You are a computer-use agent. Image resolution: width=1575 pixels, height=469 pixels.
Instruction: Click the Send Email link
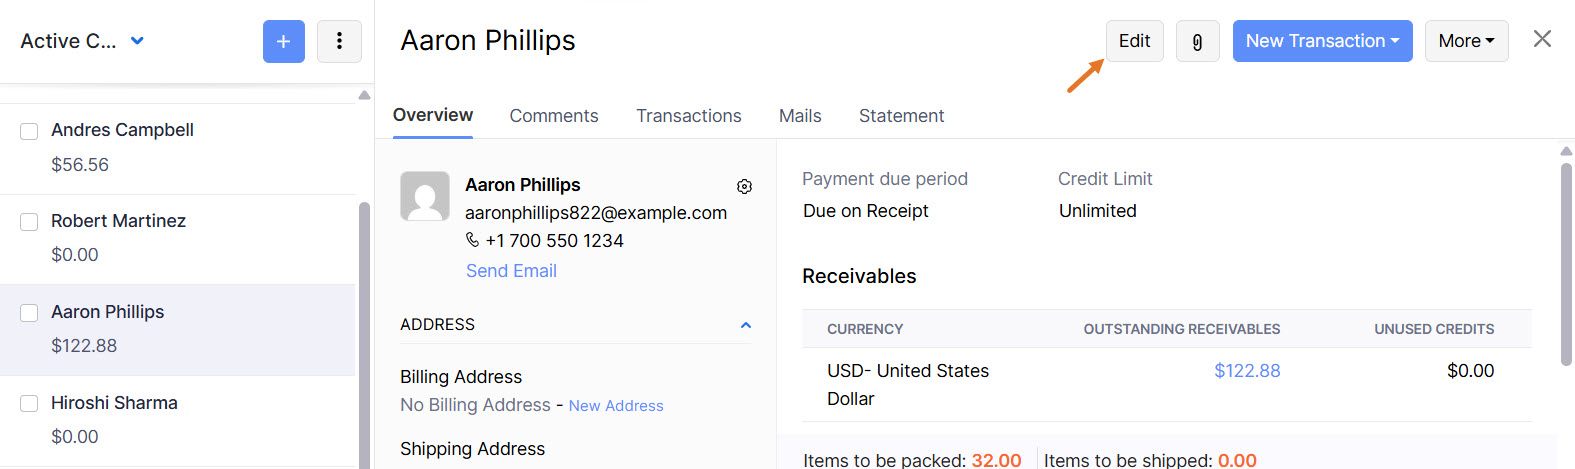[x=511, y=271]
